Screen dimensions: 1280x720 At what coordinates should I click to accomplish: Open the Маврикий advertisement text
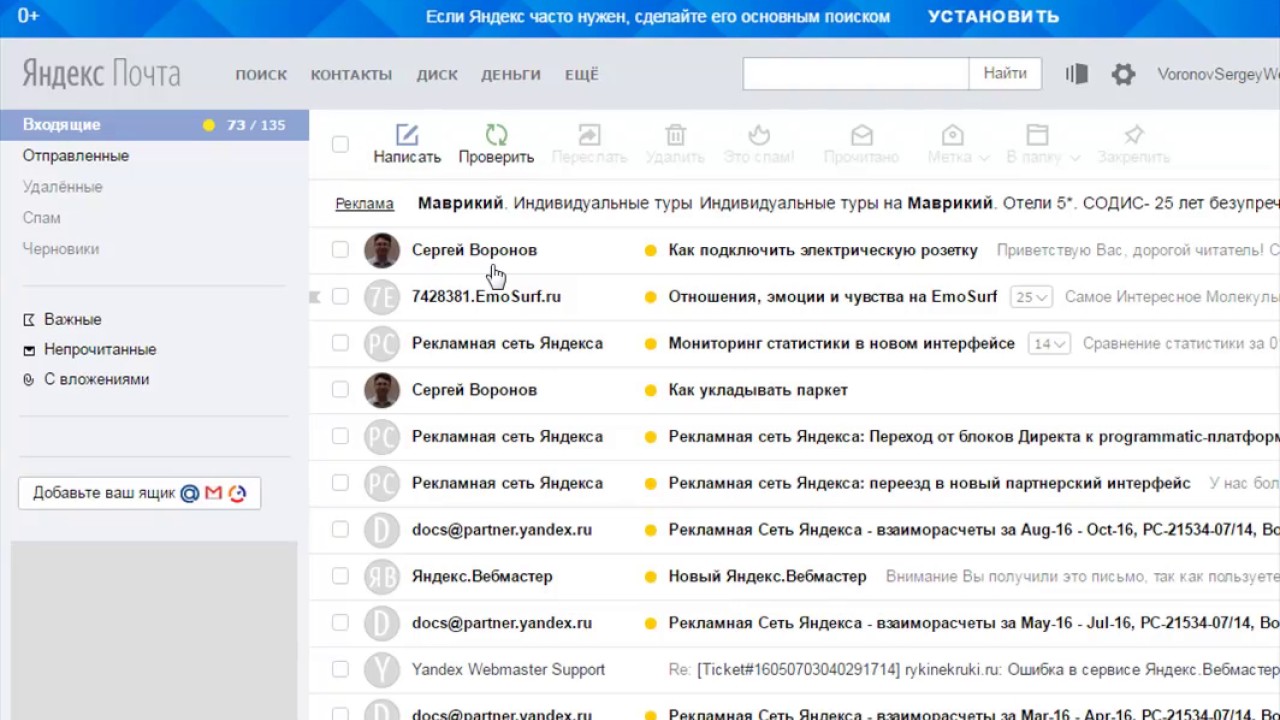click(848, 203)
